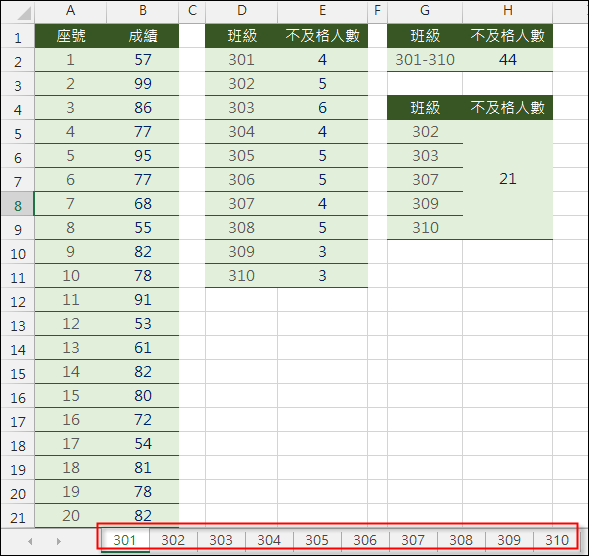Select score cell with value 57
This screenshot has height=556, width=589.
tap(143, 60)
